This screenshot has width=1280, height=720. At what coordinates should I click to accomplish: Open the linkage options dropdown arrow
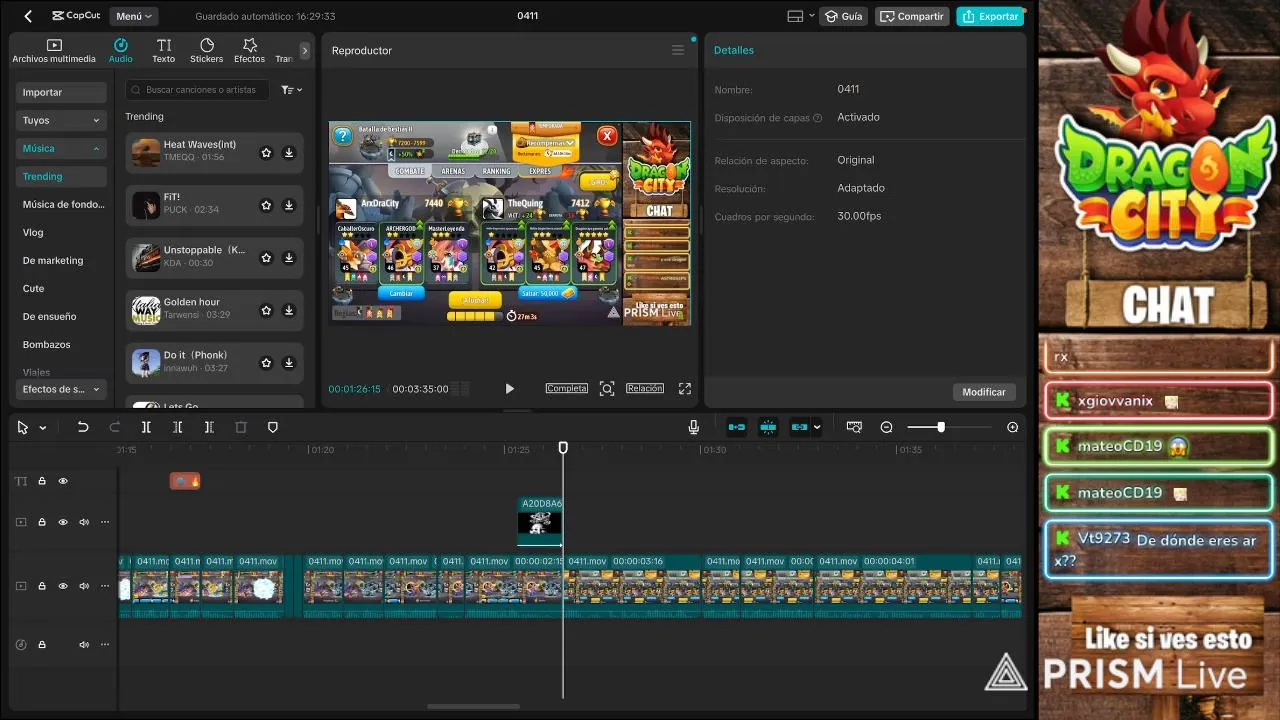[817, 428]
